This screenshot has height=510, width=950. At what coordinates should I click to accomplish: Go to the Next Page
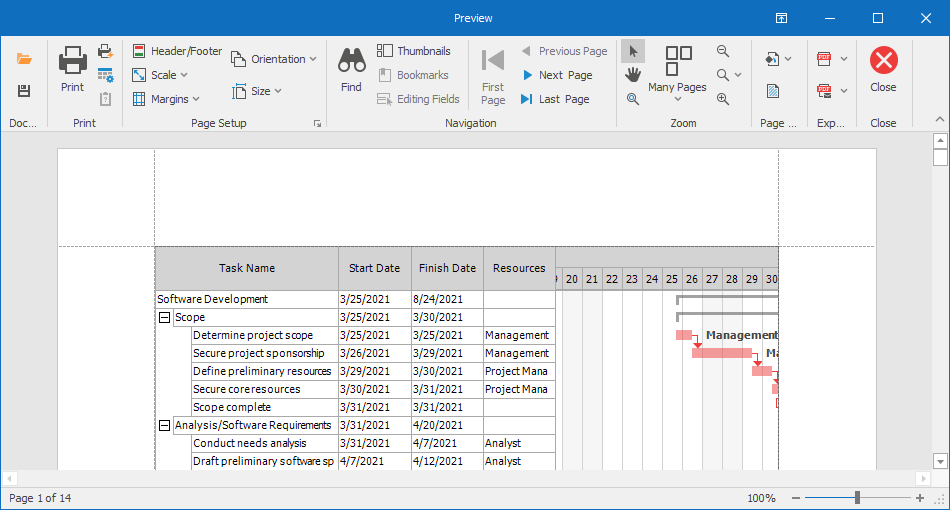click(557, 75)
